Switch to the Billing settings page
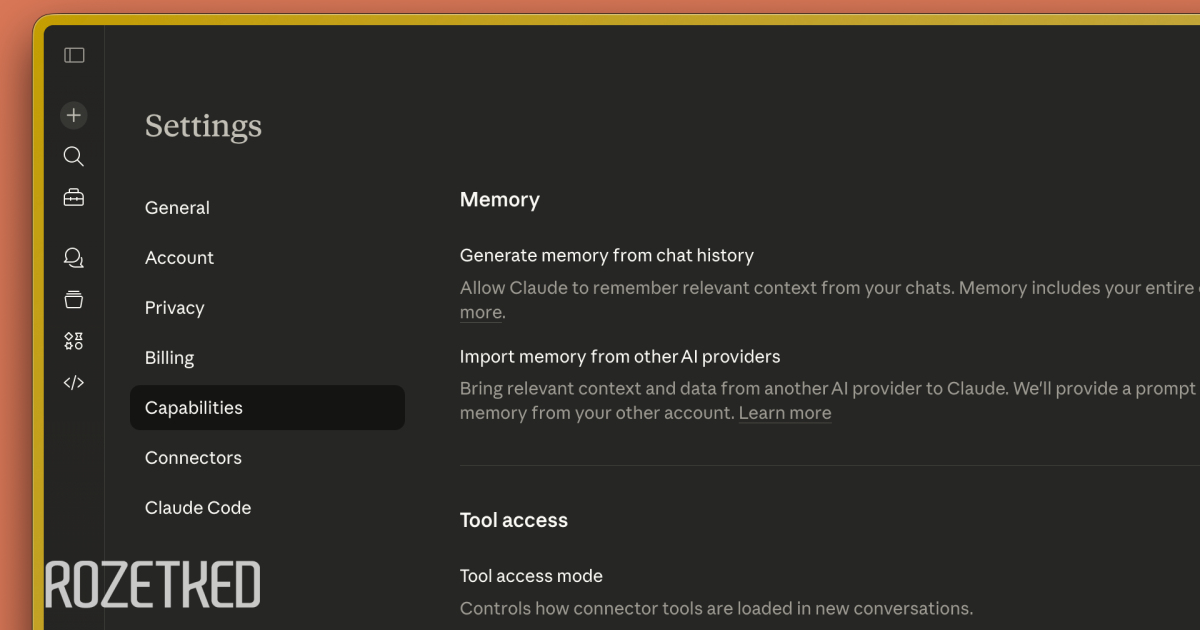 [169, 358]
